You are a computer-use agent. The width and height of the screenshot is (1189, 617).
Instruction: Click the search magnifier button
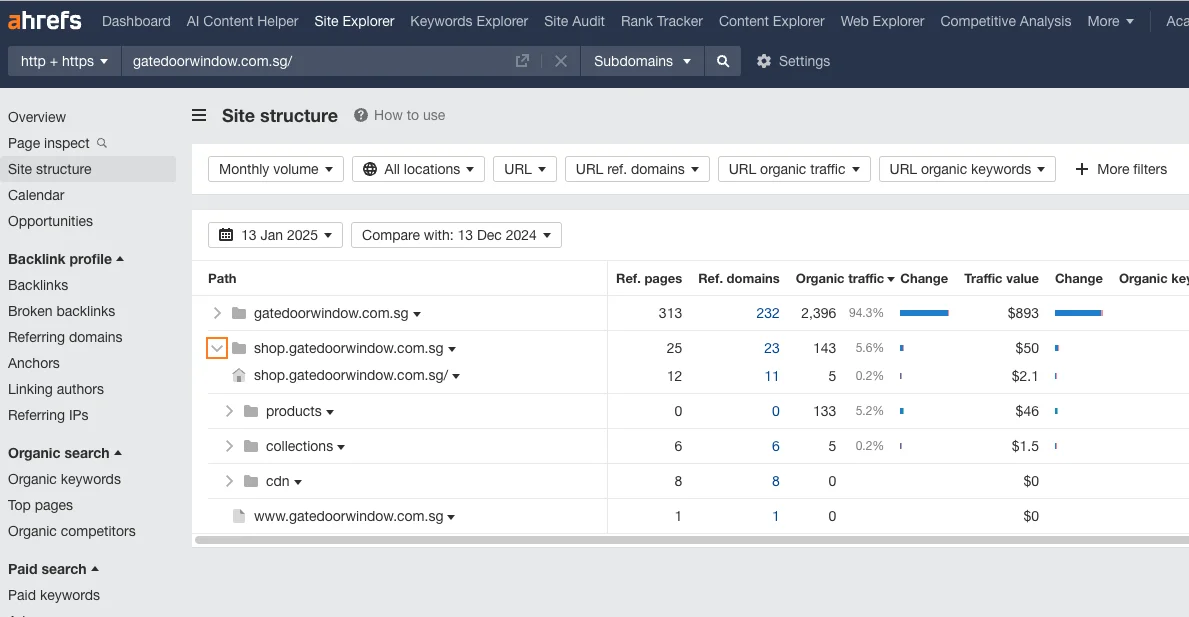723,61
